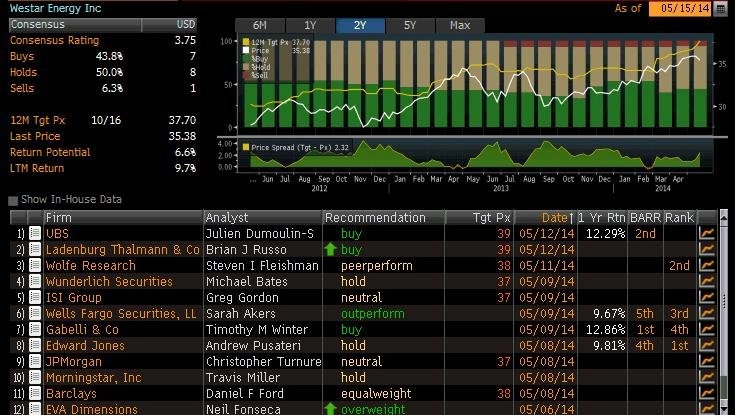This screenshot has height=415, width=735.
Task: Click Consensus Rating value 3.75
Action: tap(185, 40)
